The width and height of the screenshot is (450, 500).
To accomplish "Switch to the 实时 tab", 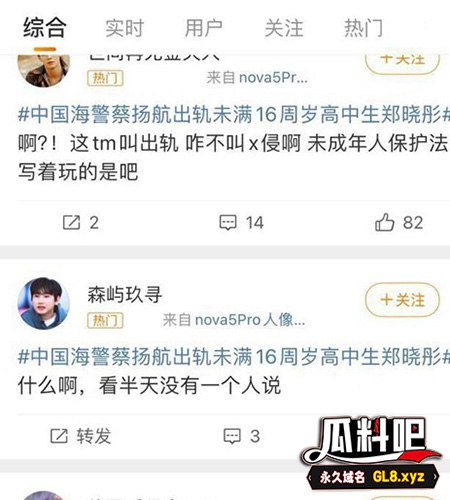I will click(x=124, y=28).
